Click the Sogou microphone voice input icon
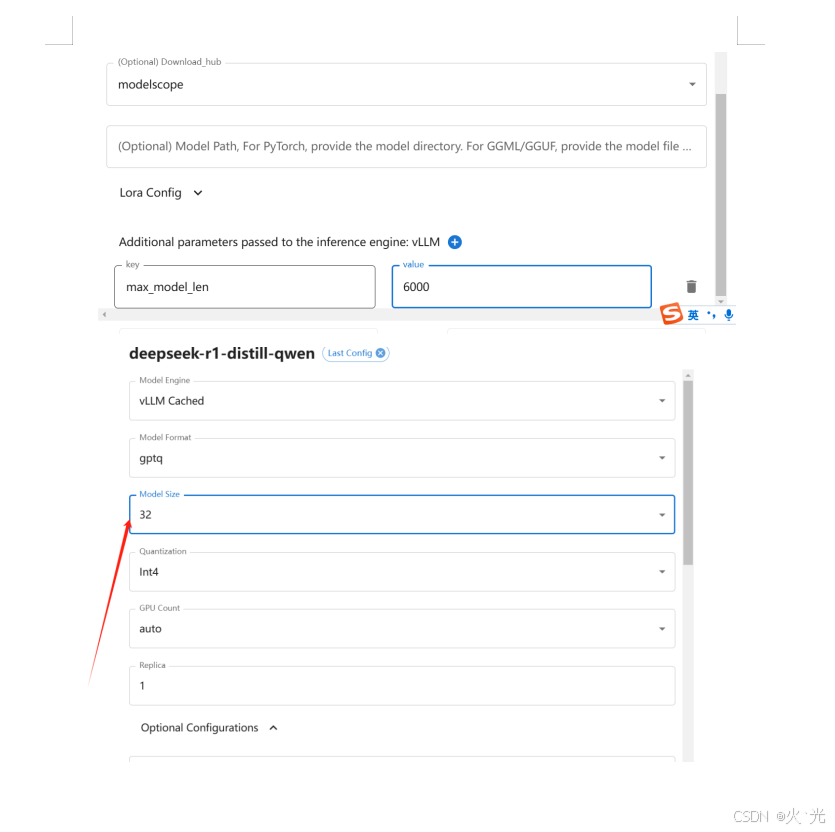This screenshot has width=835, height=832. click(x=728, y=315)
